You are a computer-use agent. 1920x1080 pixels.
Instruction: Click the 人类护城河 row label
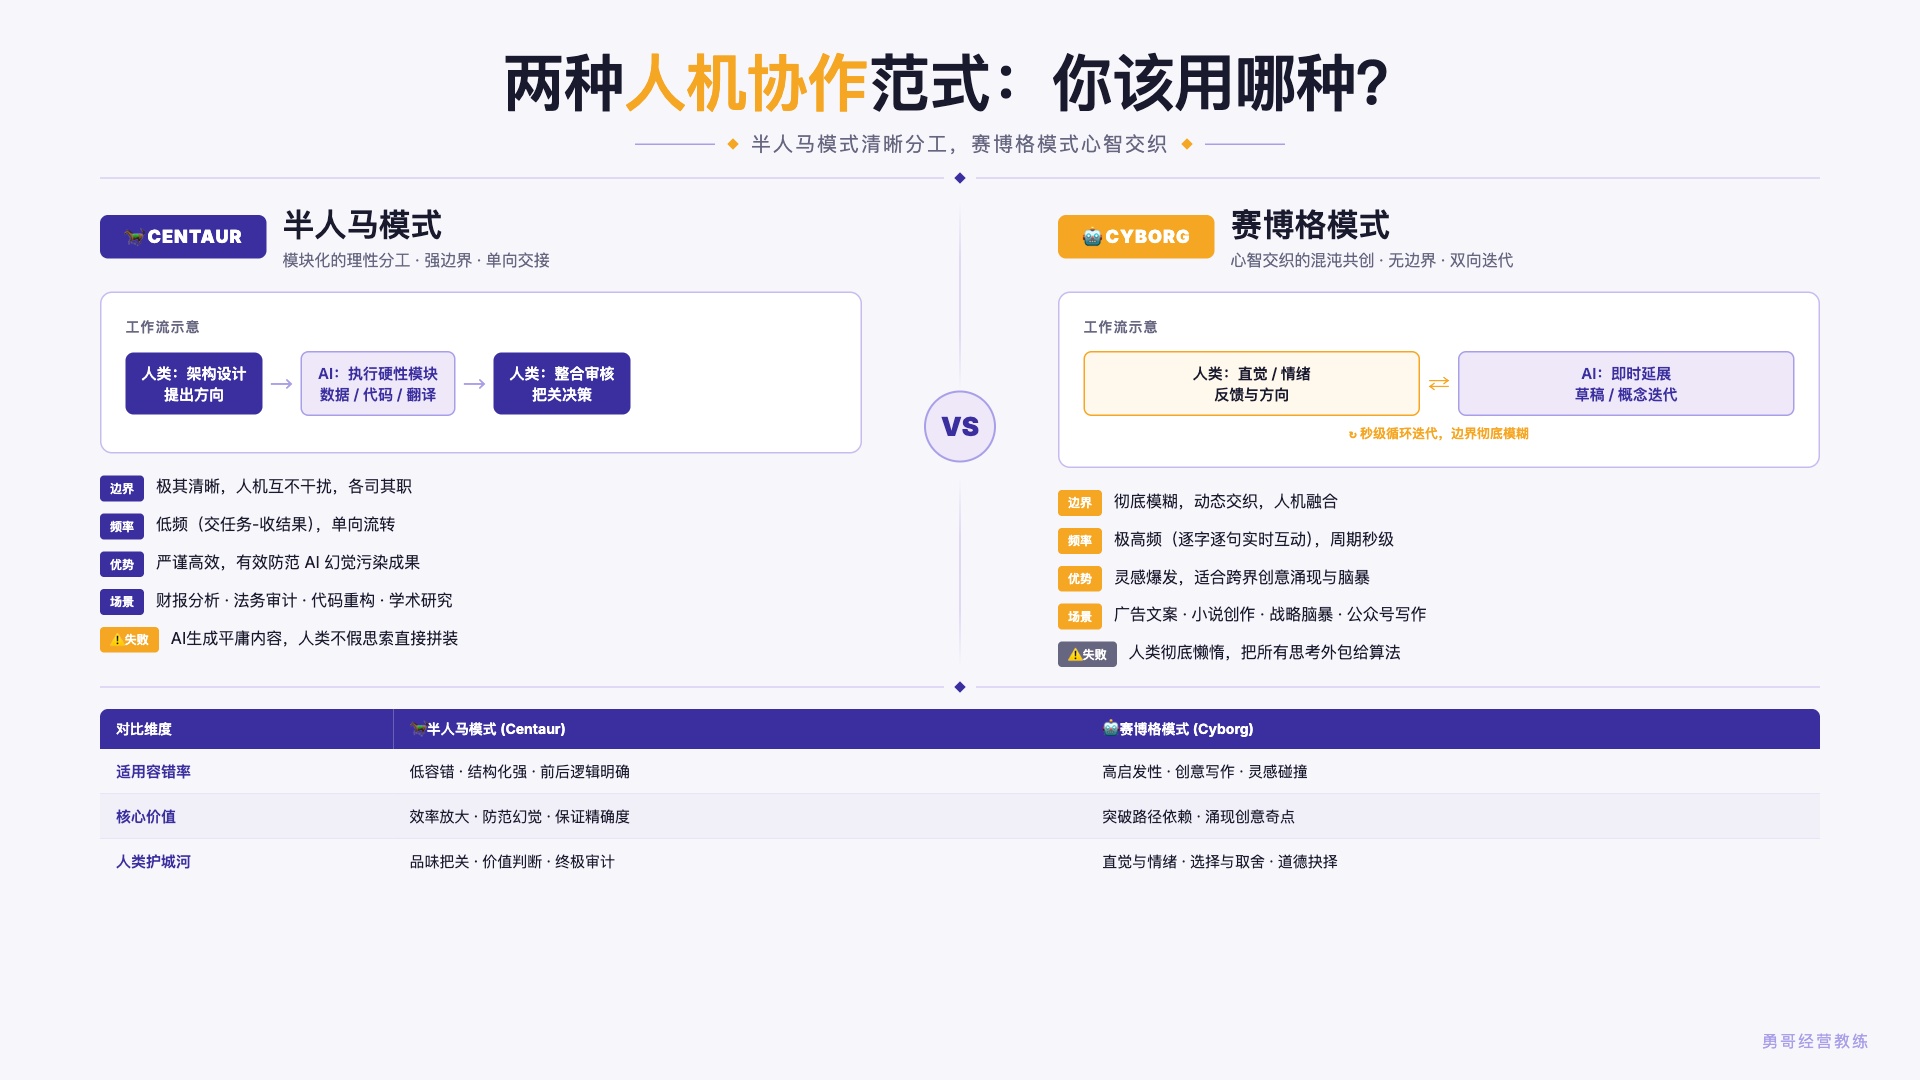click(153, 862)
